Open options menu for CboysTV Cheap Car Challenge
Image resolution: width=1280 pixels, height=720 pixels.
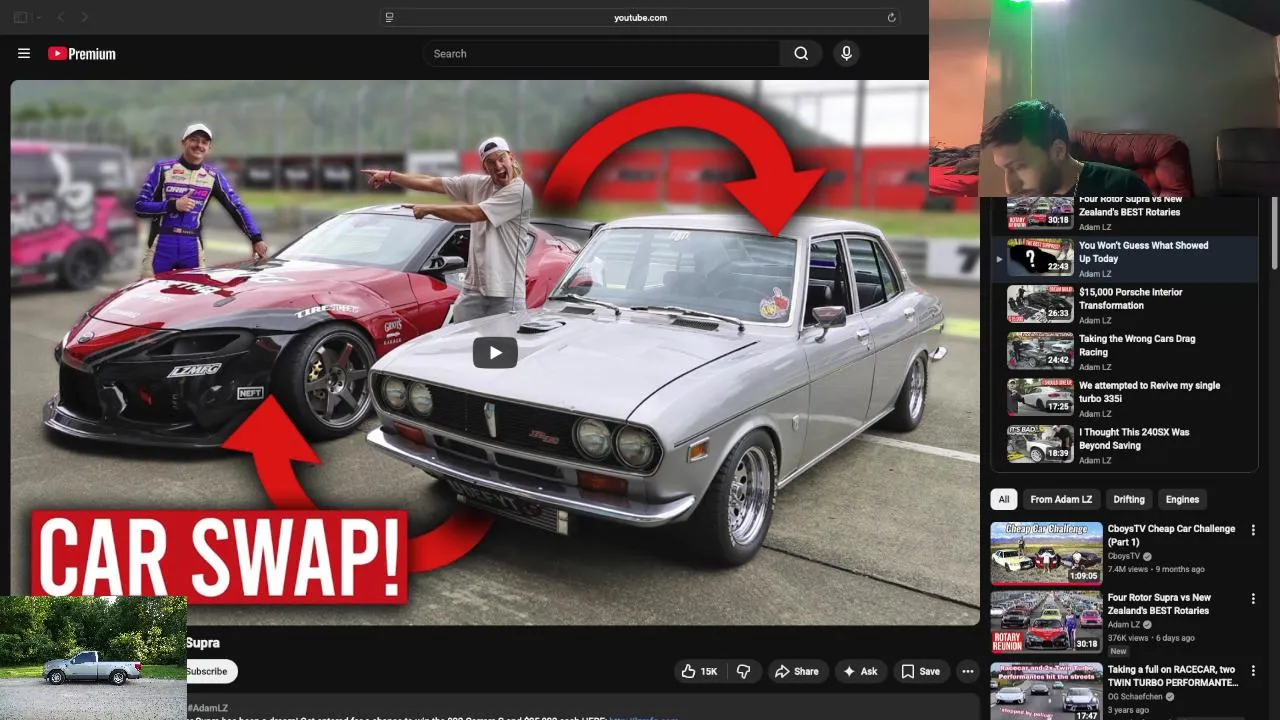[x=1253, y=530]
